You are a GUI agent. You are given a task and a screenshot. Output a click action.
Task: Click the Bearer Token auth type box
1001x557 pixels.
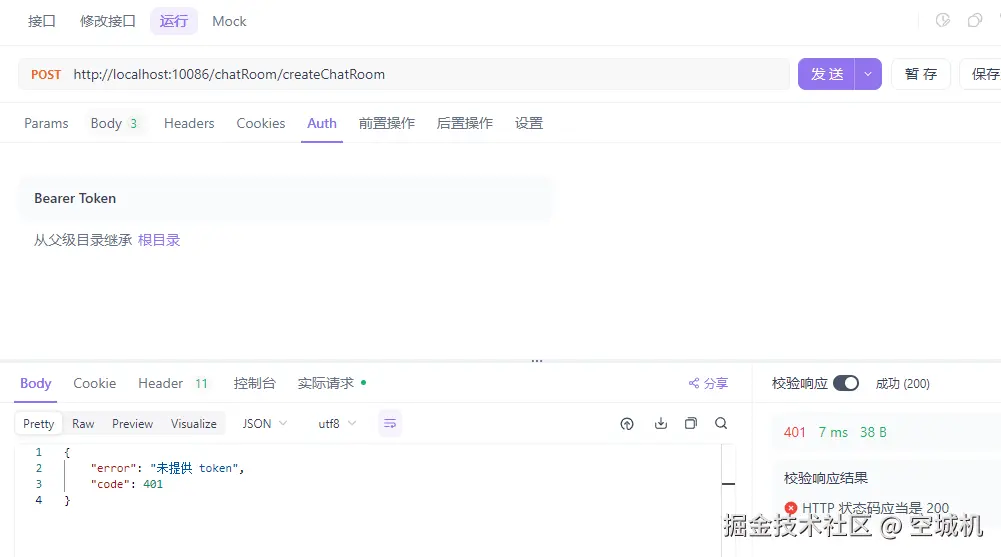(x=285, y=198)
